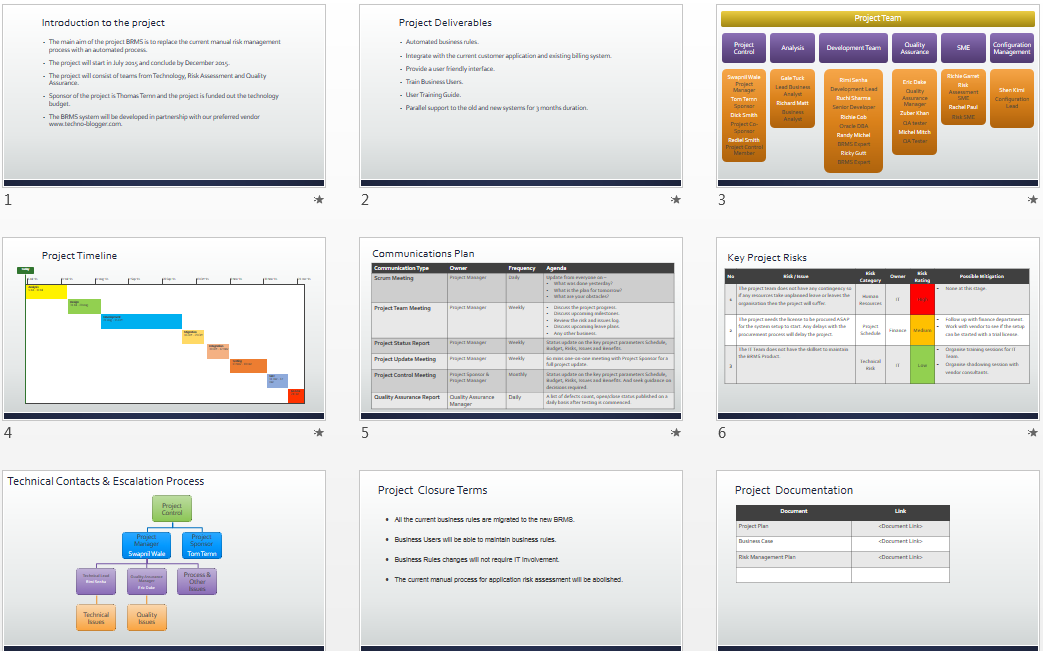The width and height of the screenshot is (1043, 651).
Task: Click the star icon under Project Documentation slide
Action: pyautogui.click(x=1032, y=648)
